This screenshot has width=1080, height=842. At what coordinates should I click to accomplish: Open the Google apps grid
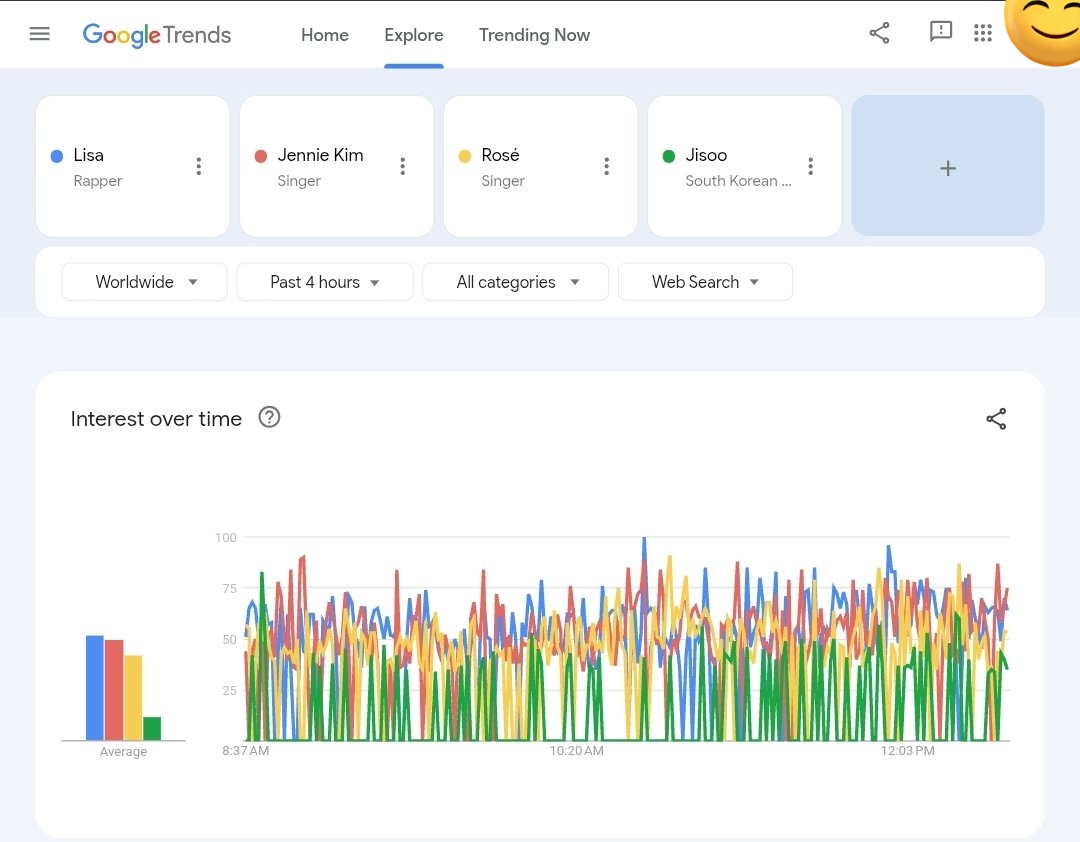coord(983,32)
